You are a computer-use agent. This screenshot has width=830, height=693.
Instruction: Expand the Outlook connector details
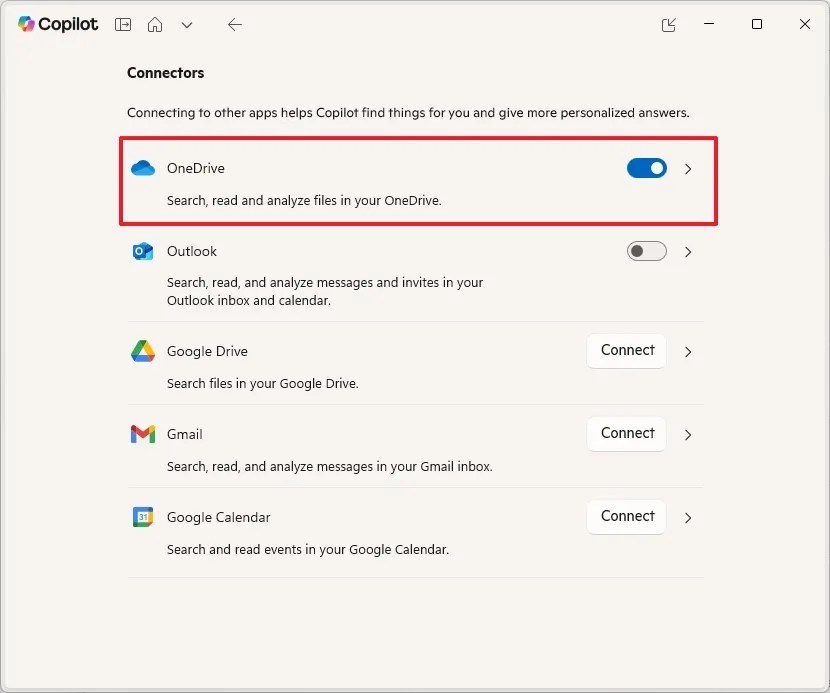688,252
